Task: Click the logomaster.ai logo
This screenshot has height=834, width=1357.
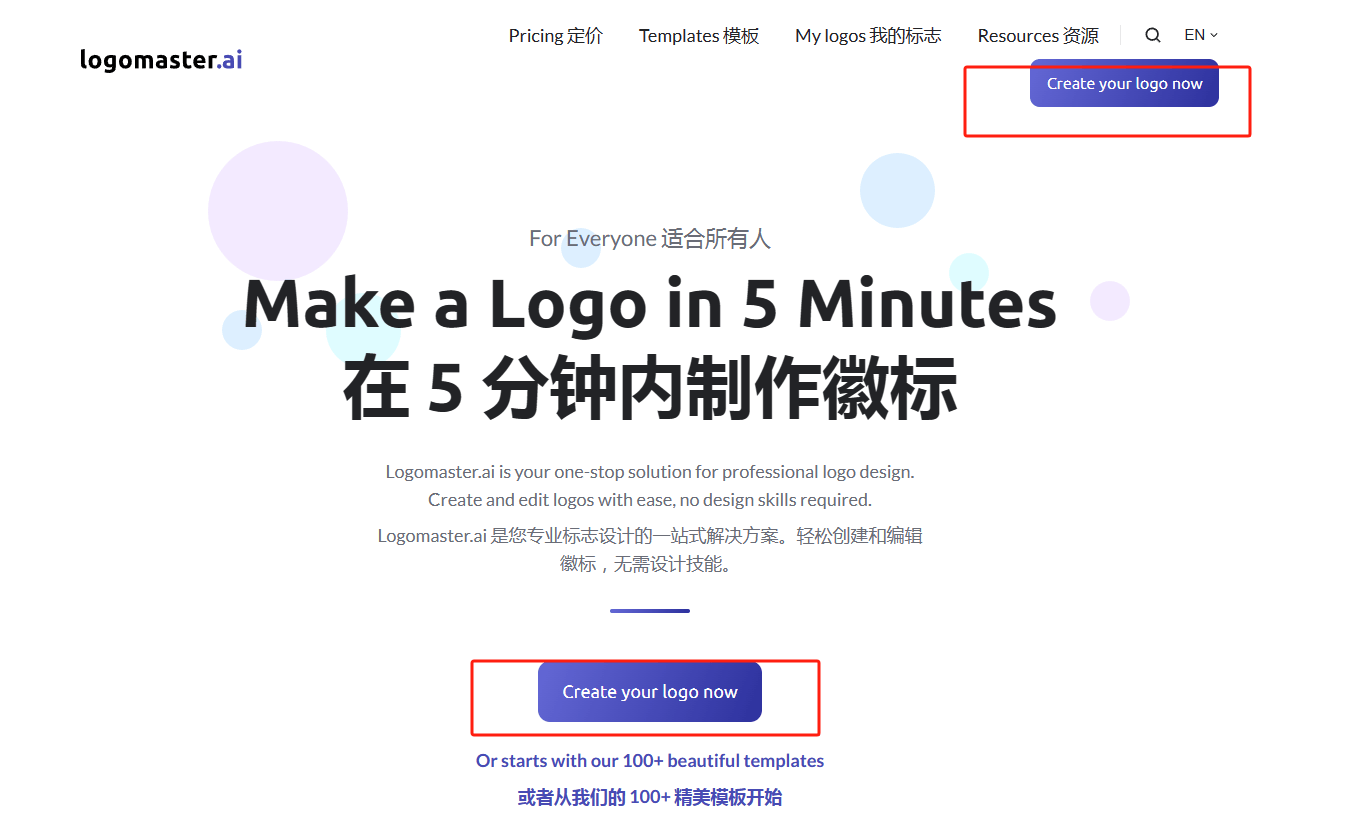Action: click(160, 58)
